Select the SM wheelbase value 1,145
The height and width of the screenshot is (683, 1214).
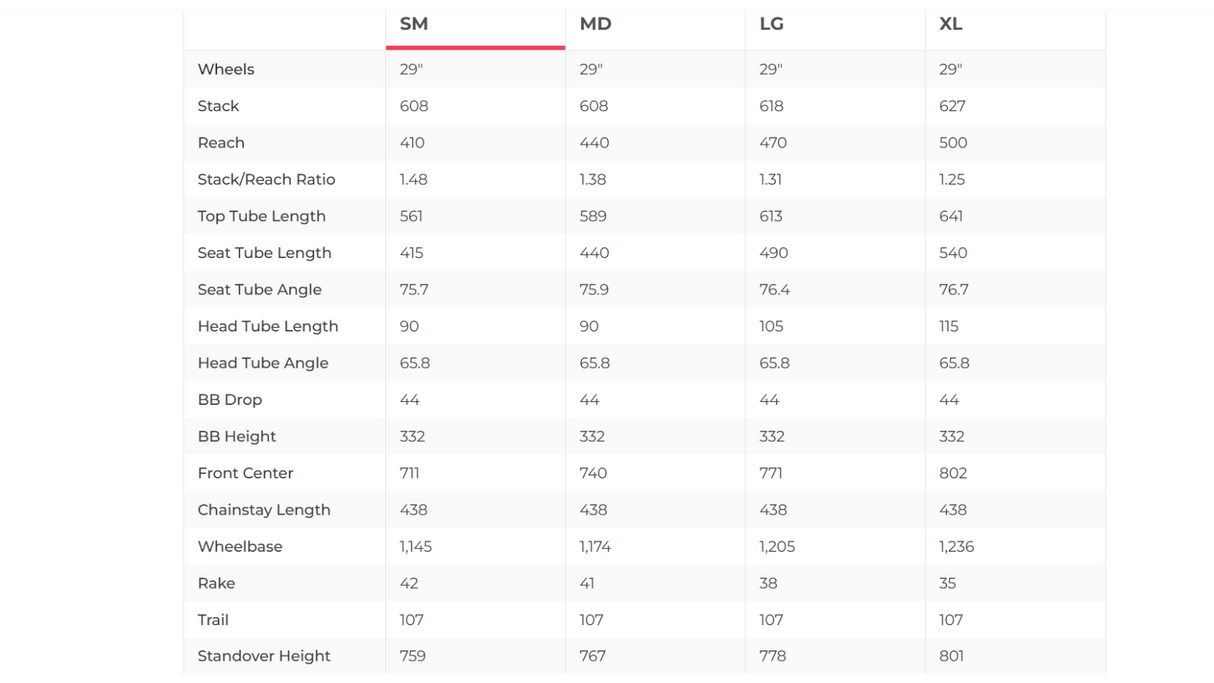coord(415,546)
